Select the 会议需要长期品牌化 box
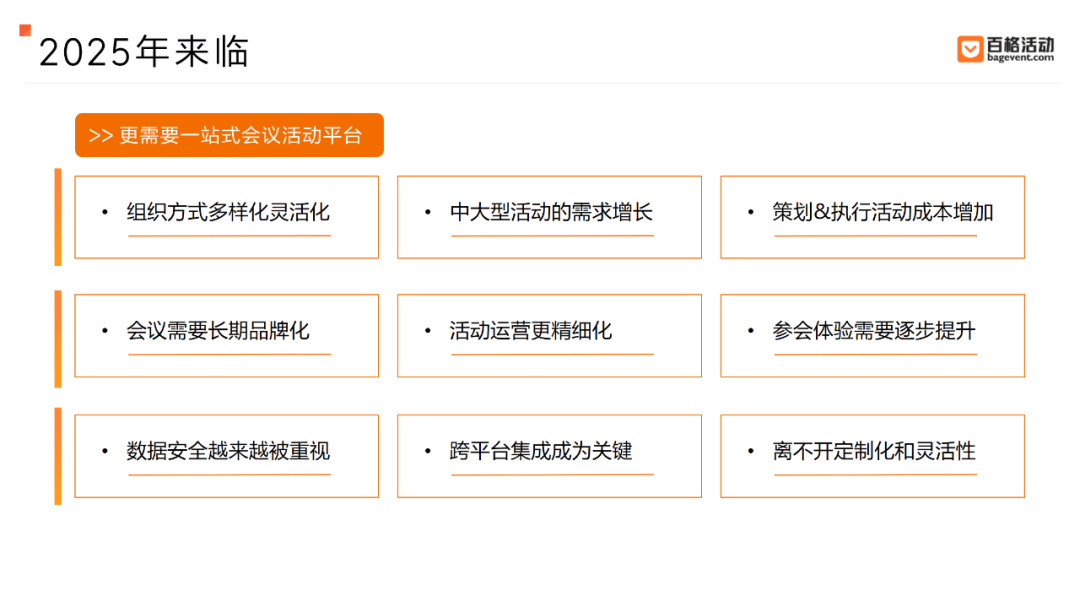The image size is (1080, 591). [x=227, y=335]
